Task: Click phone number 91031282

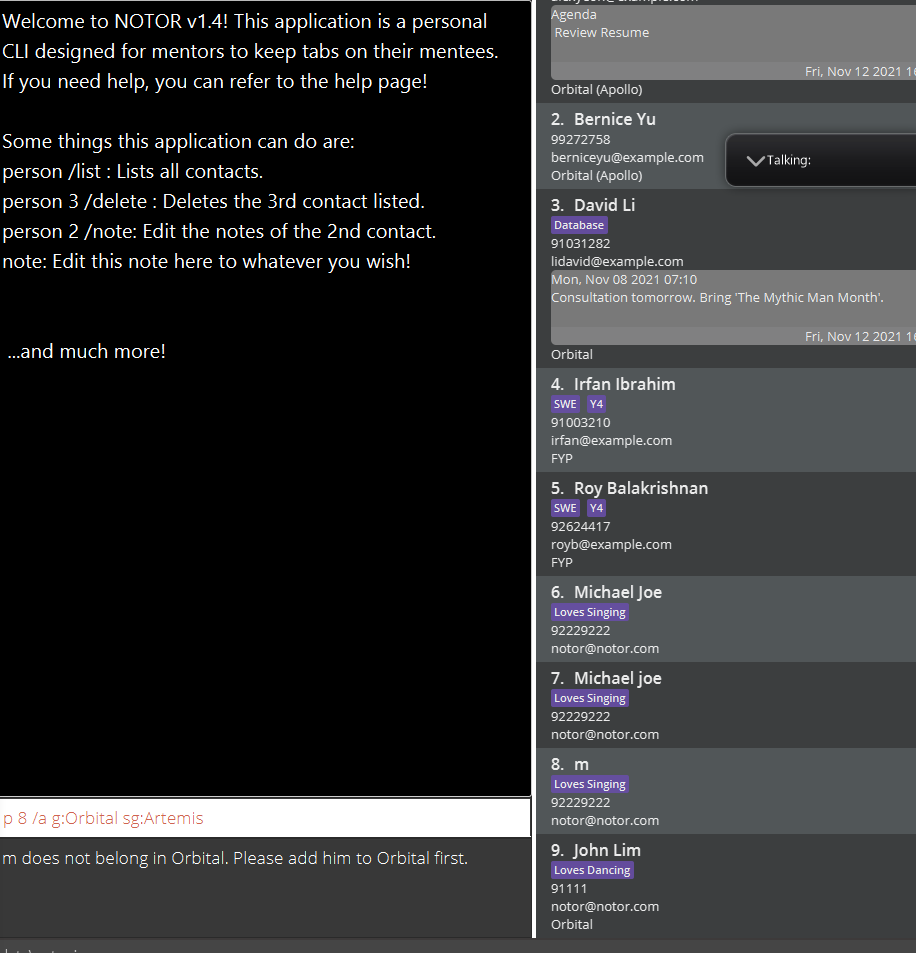Action: [x=580, y=244]
